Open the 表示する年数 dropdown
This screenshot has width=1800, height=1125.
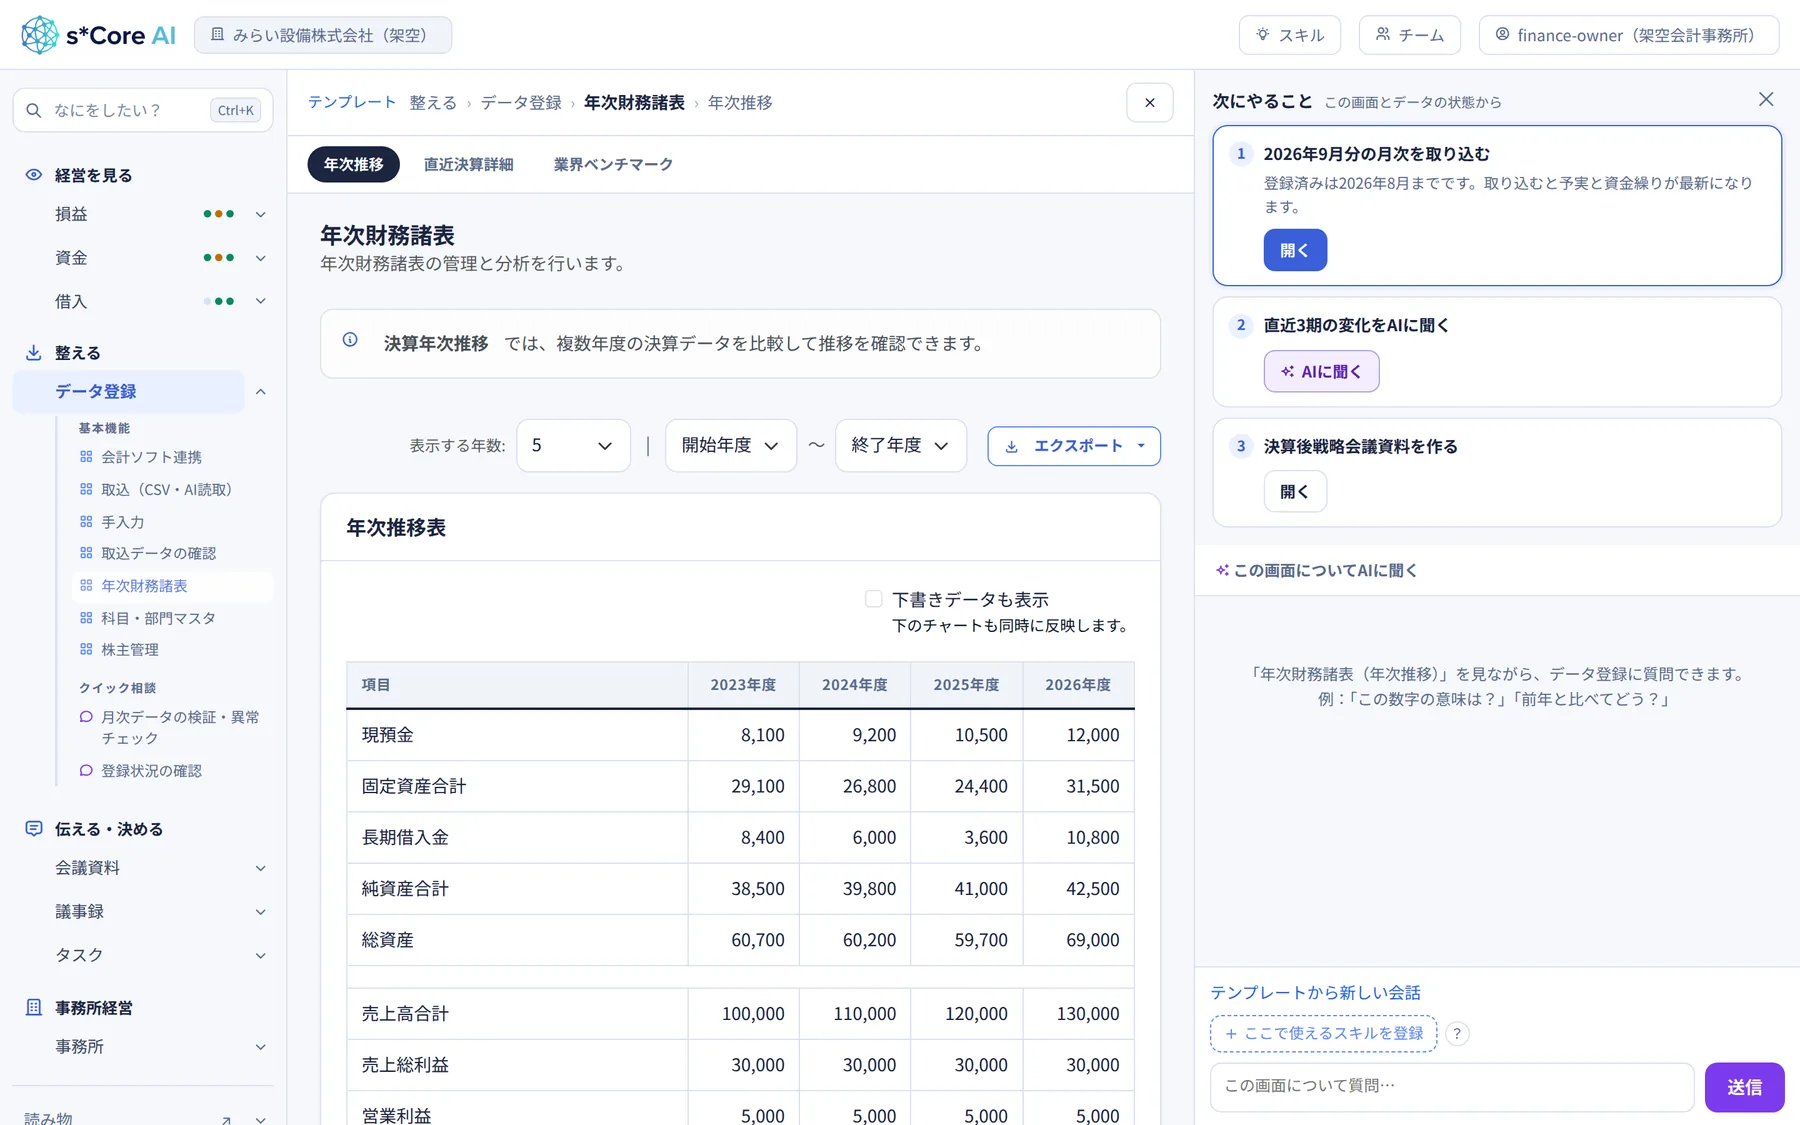[x=573, y=446]
